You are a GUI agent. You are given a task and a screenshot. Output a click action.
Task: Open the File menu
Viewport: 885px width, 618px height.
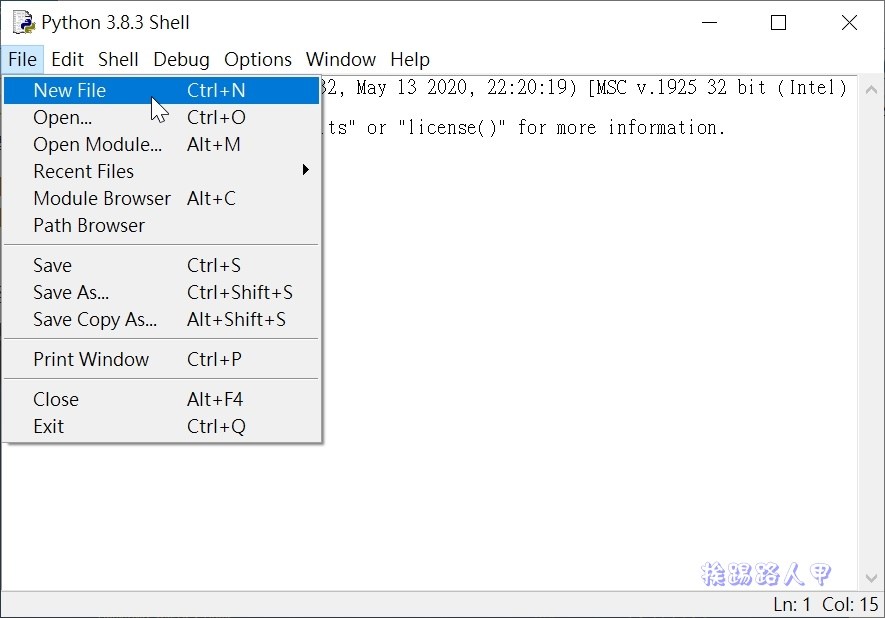(x=23, y=59)
